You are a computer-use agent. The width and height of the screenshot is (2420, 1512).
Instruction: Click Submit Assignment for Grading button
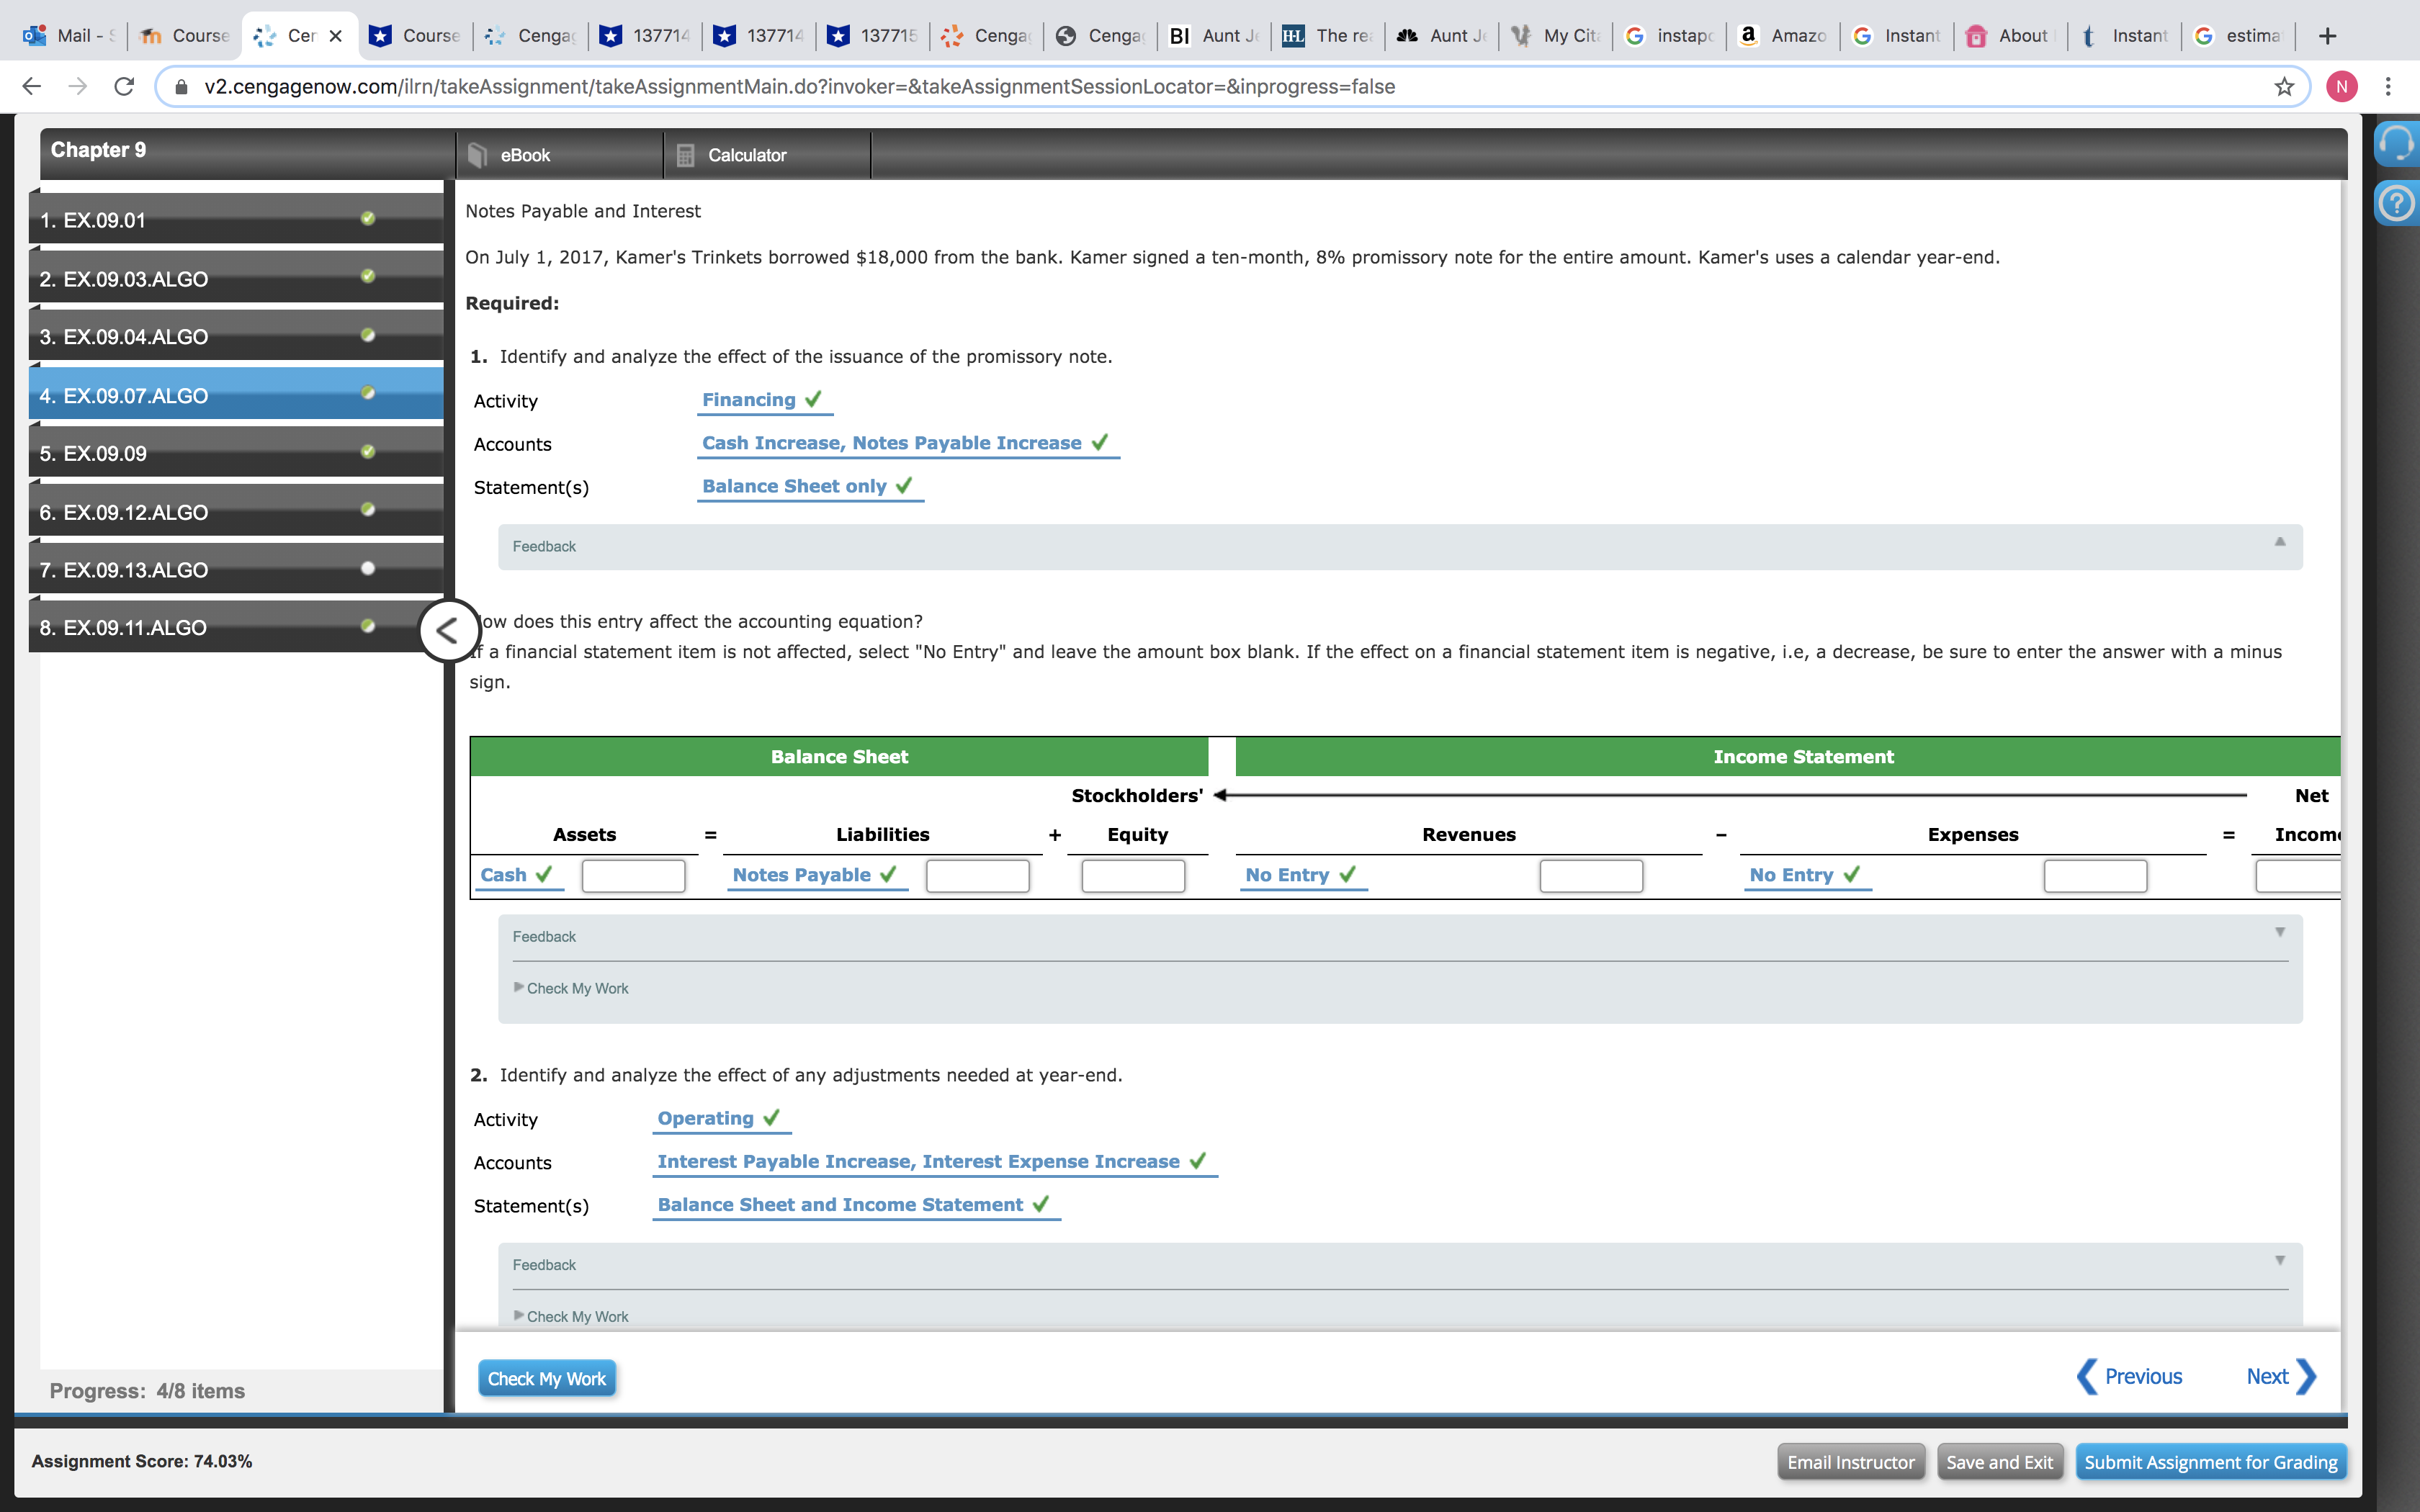(2210, 1462)
